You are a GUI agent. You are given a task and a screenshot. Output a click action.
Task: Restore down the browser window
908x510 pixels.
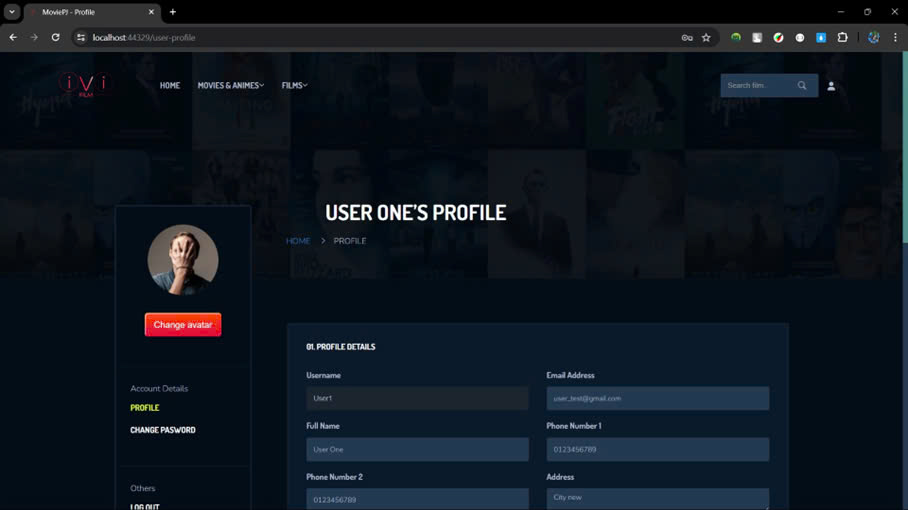pyautogui.click(x=867, y=12)
